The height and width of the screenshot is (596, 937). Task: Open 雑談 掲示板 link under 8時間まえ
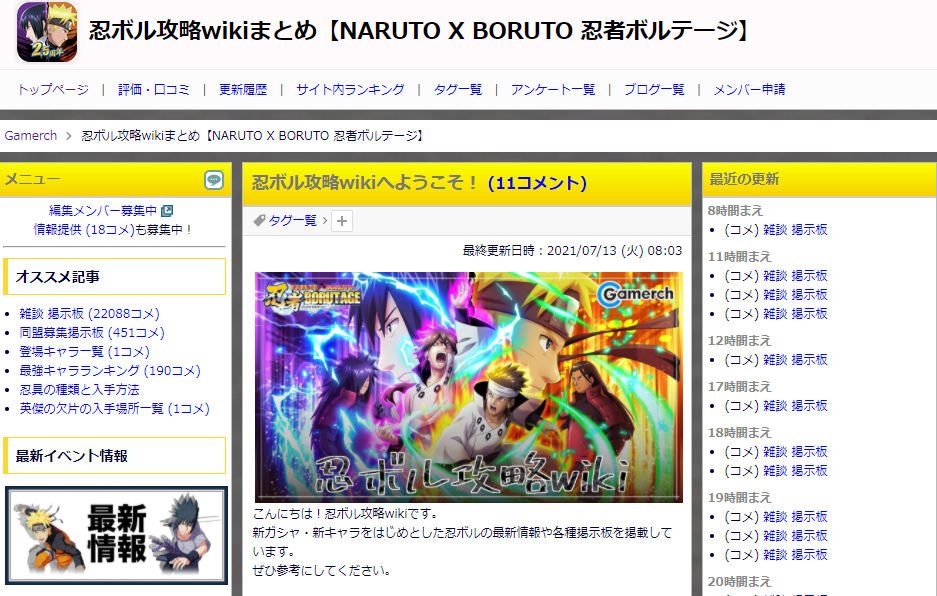click(795, 230)
